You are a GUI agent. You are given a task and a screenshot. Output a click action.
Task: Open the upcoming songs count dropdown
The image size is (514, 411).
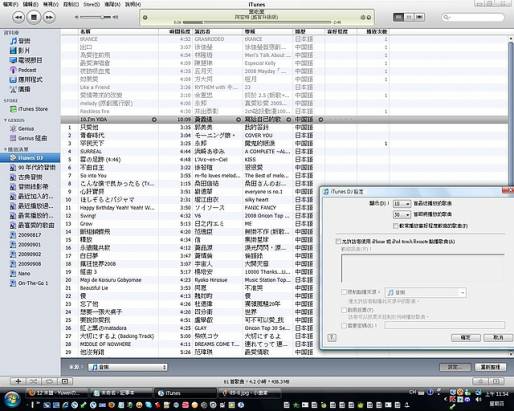click(402, 215)
